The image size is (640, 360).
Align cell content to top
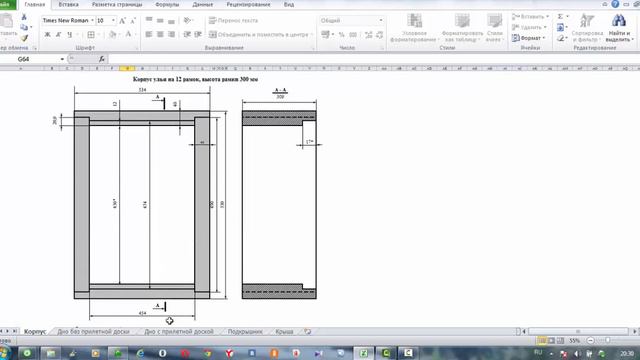point(149,20)
